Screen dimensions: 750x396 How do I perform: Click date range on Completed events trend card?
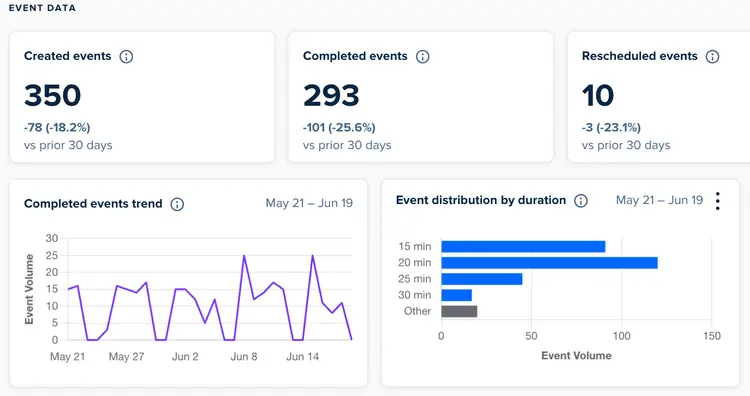tap(309, 203)
